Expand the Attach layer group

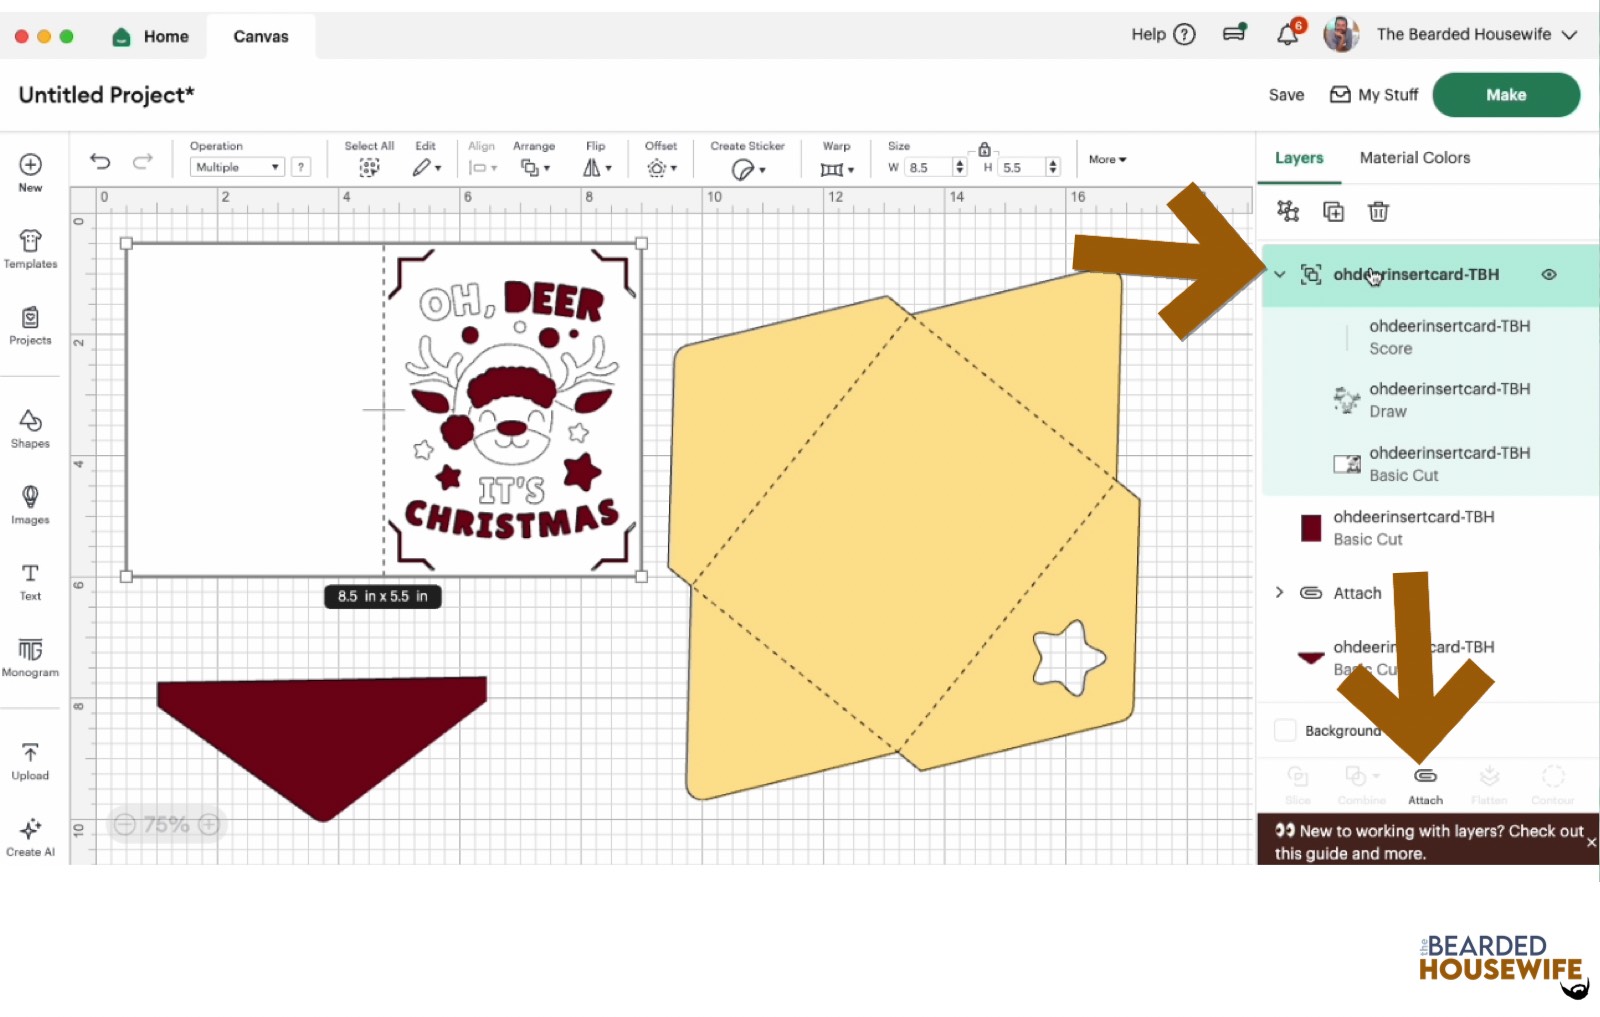[1279, 592]
